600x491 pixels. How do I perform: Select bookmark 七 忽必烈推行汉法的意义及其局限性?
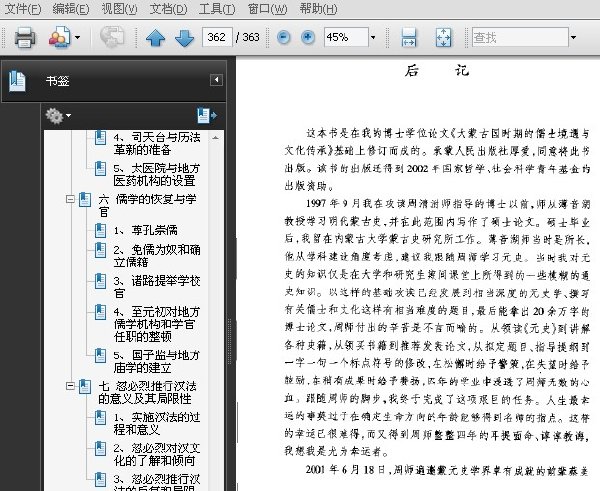(x=147, y=392)
